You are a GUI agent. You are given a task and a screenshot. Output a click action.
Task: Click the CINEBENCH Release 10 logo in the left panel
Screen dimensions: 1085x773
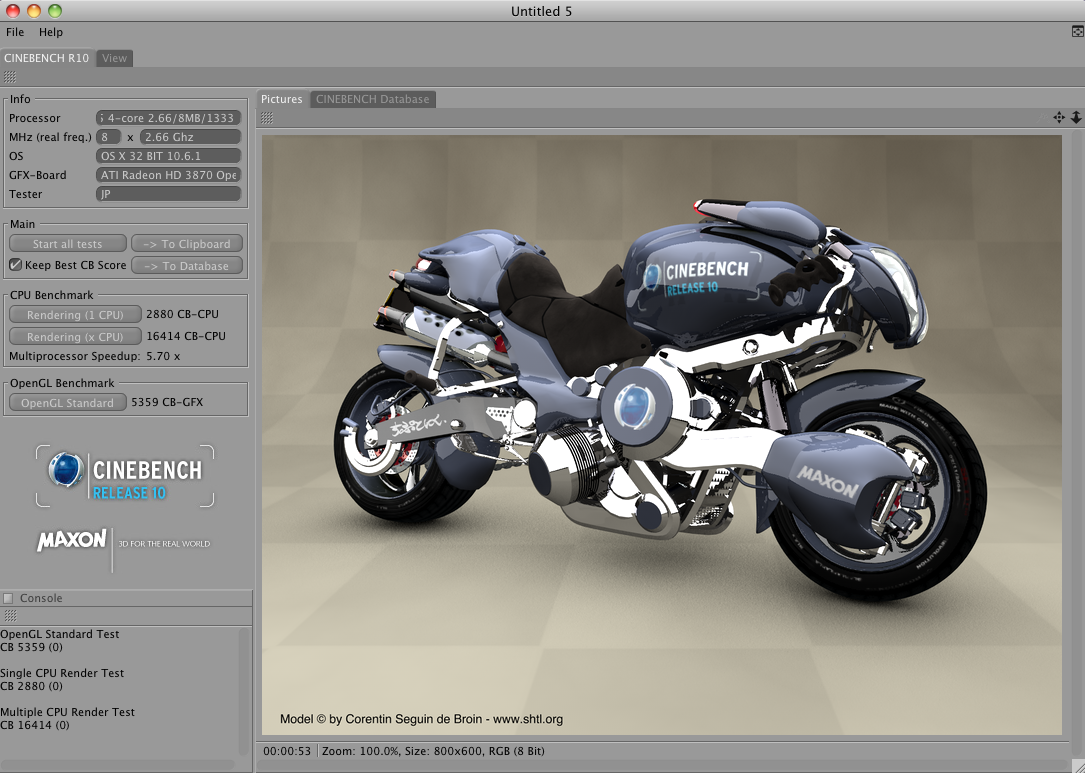pyautogui.click(x=125, y=476)
